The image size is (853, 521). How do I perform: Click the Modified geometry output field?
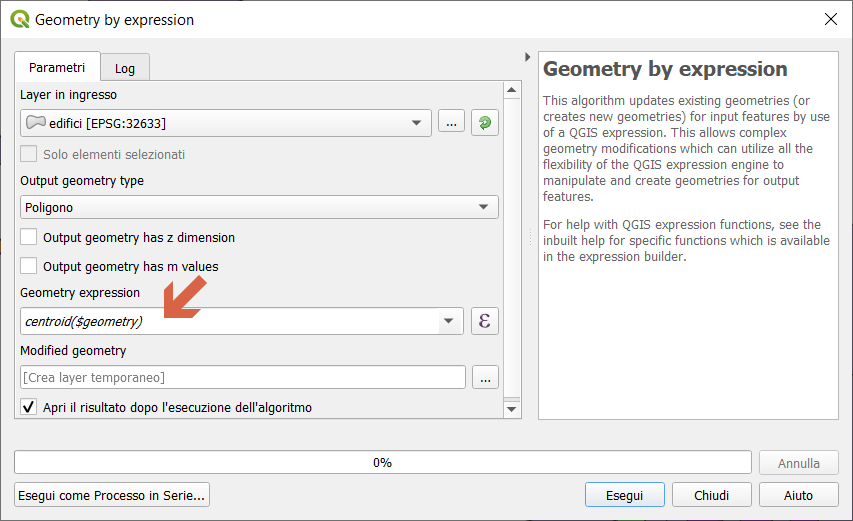coord(243,377)
